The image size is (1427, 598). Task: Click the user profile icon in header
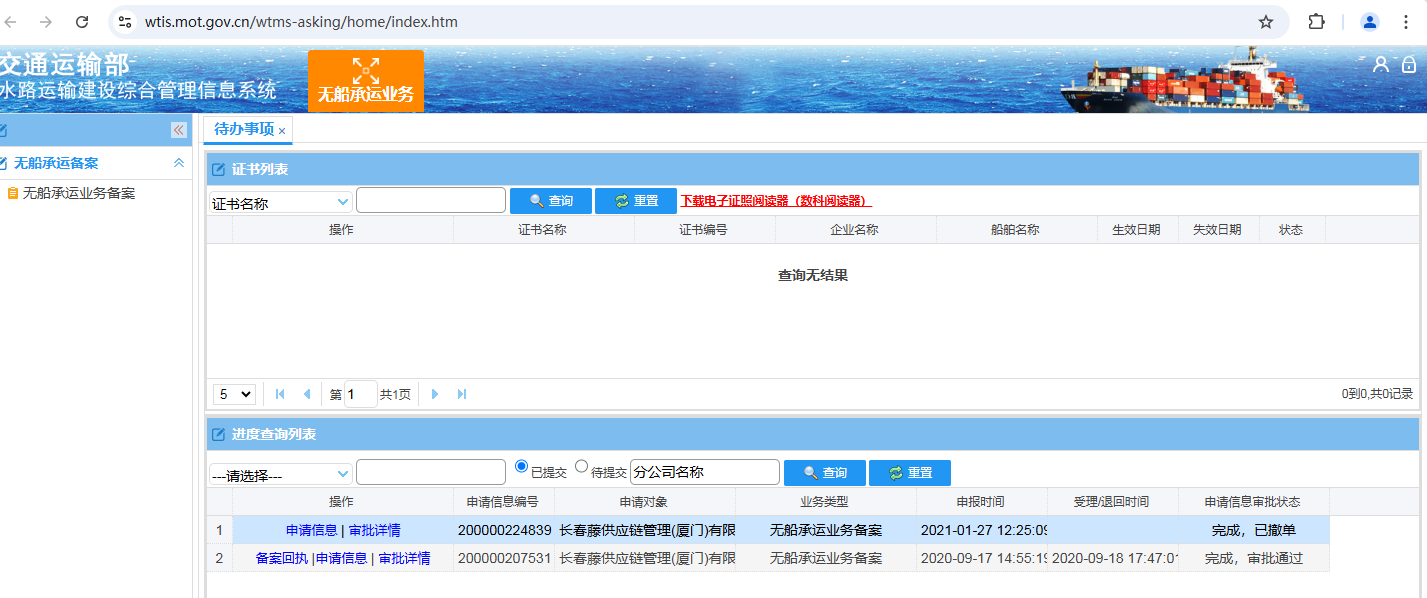[1380, 64]
